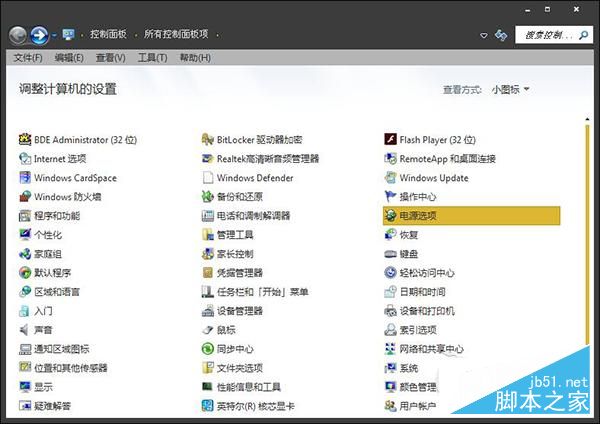Screen dimensions: 600x424
Task: Open the 通知区域图标 link
Action: point(62,349)
